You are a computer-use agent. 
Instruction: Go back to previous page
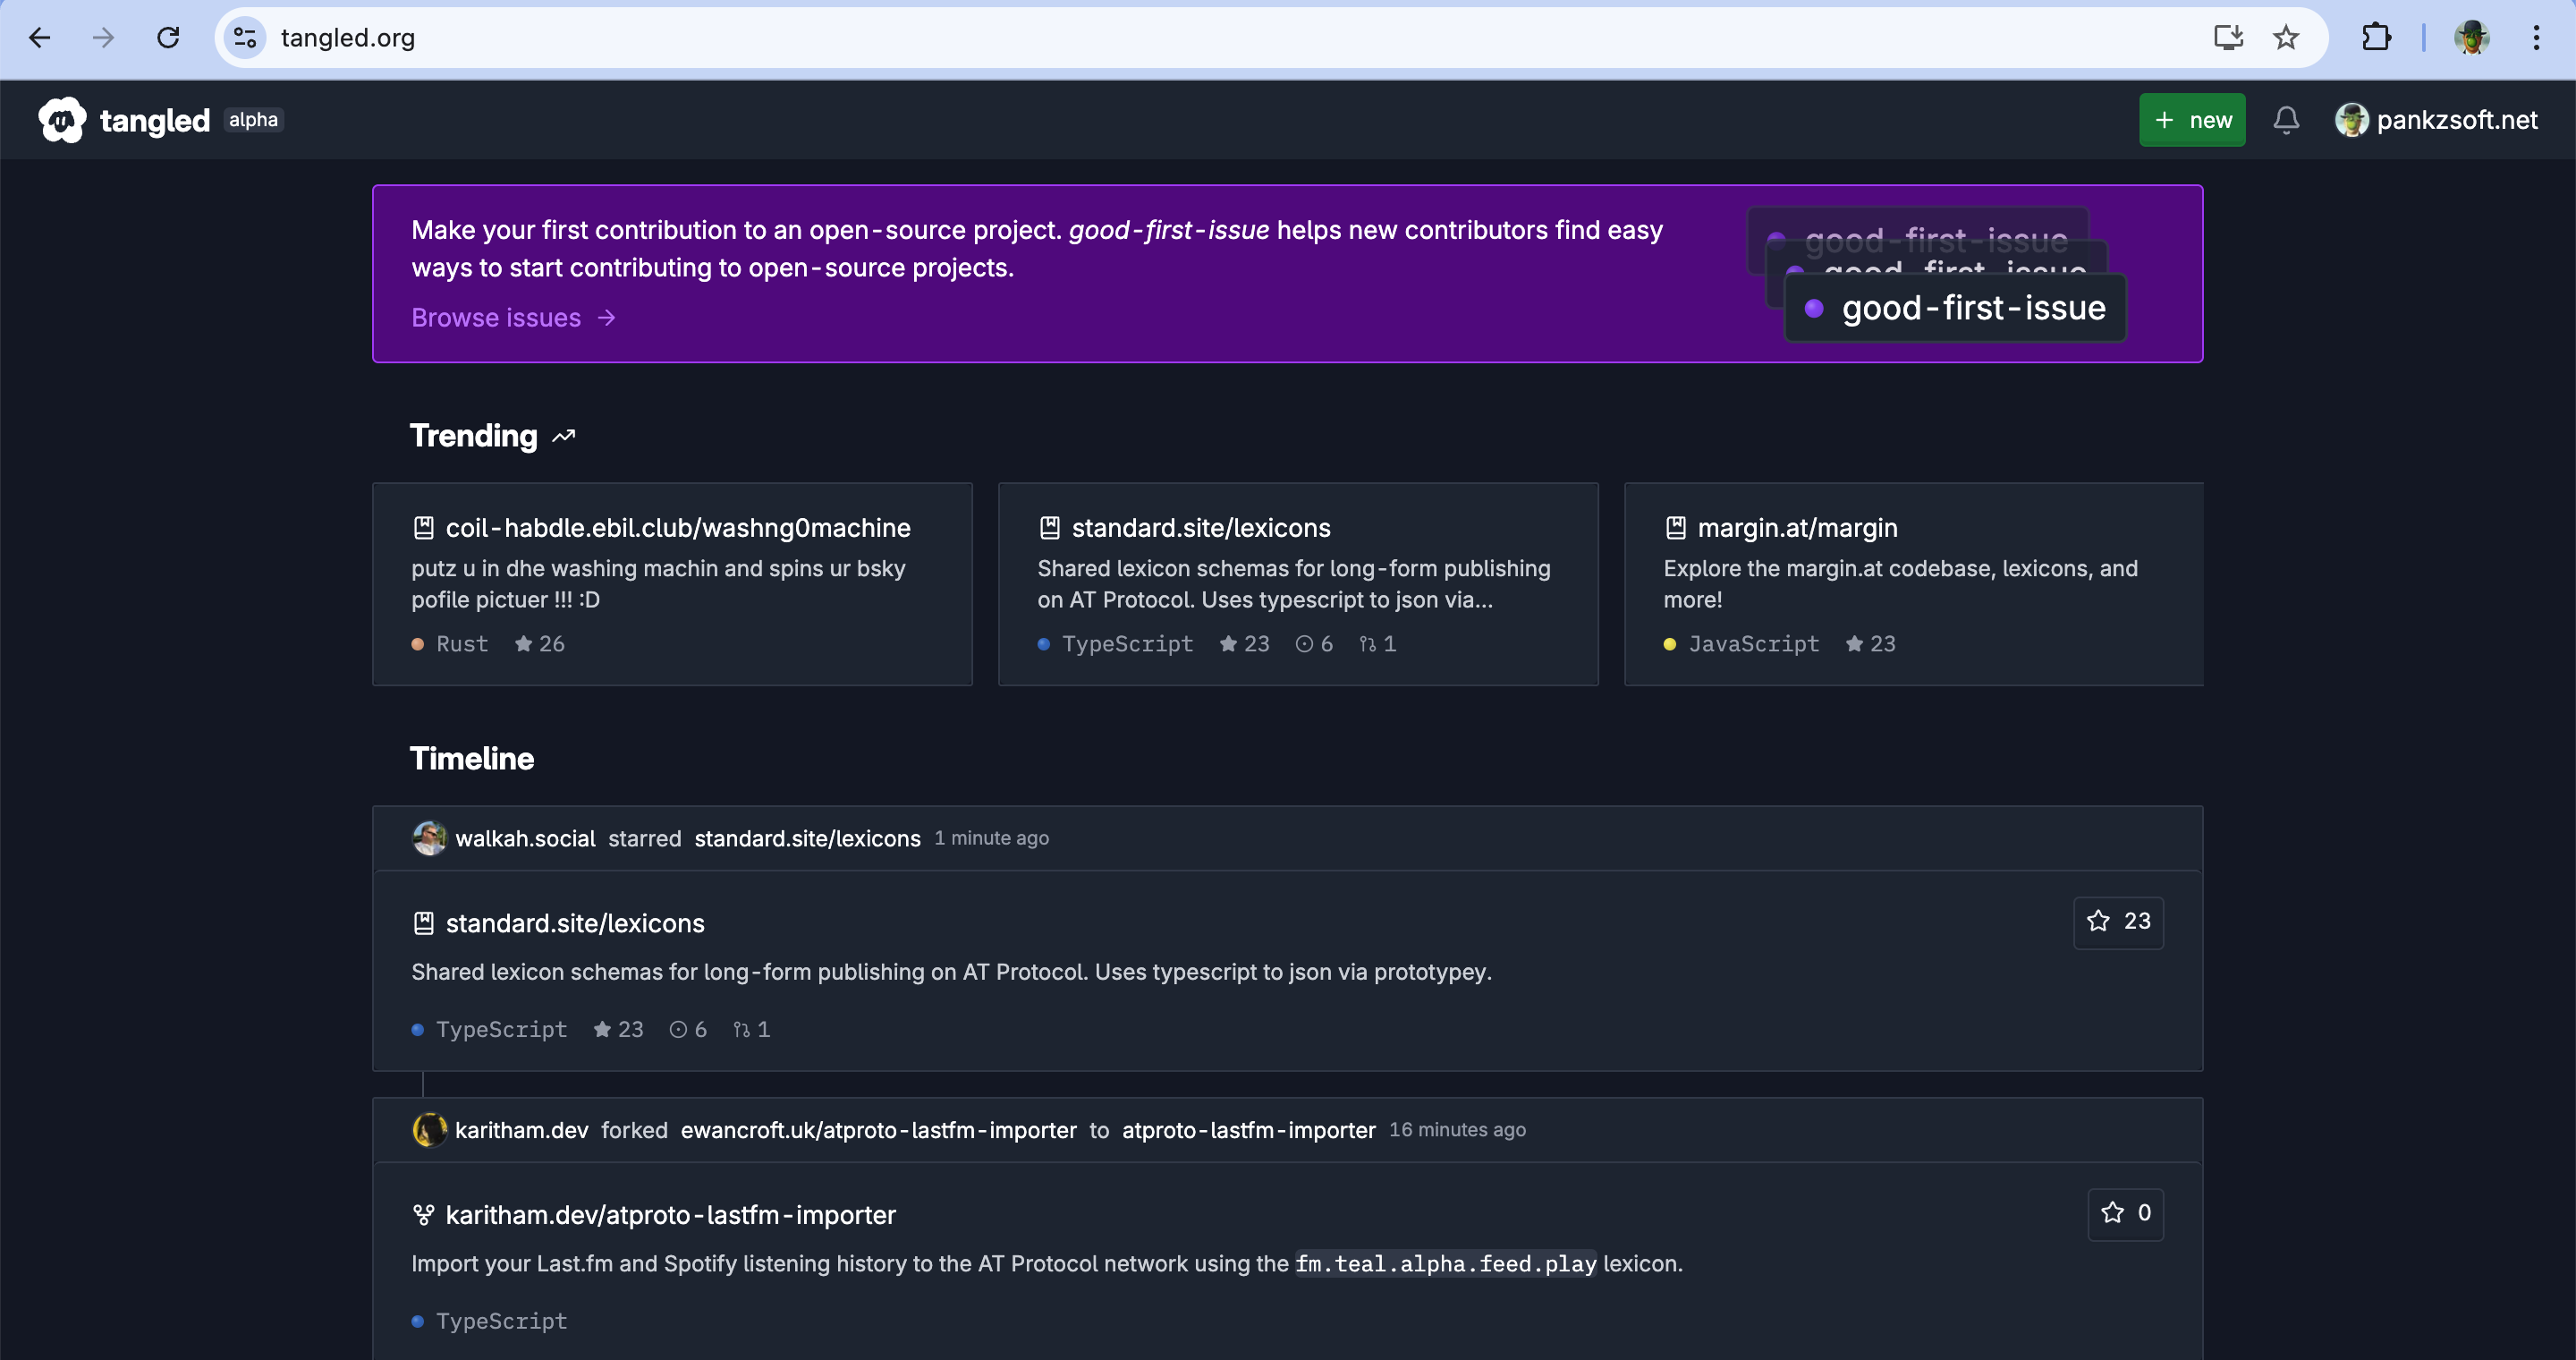click(x=40, y=38)
